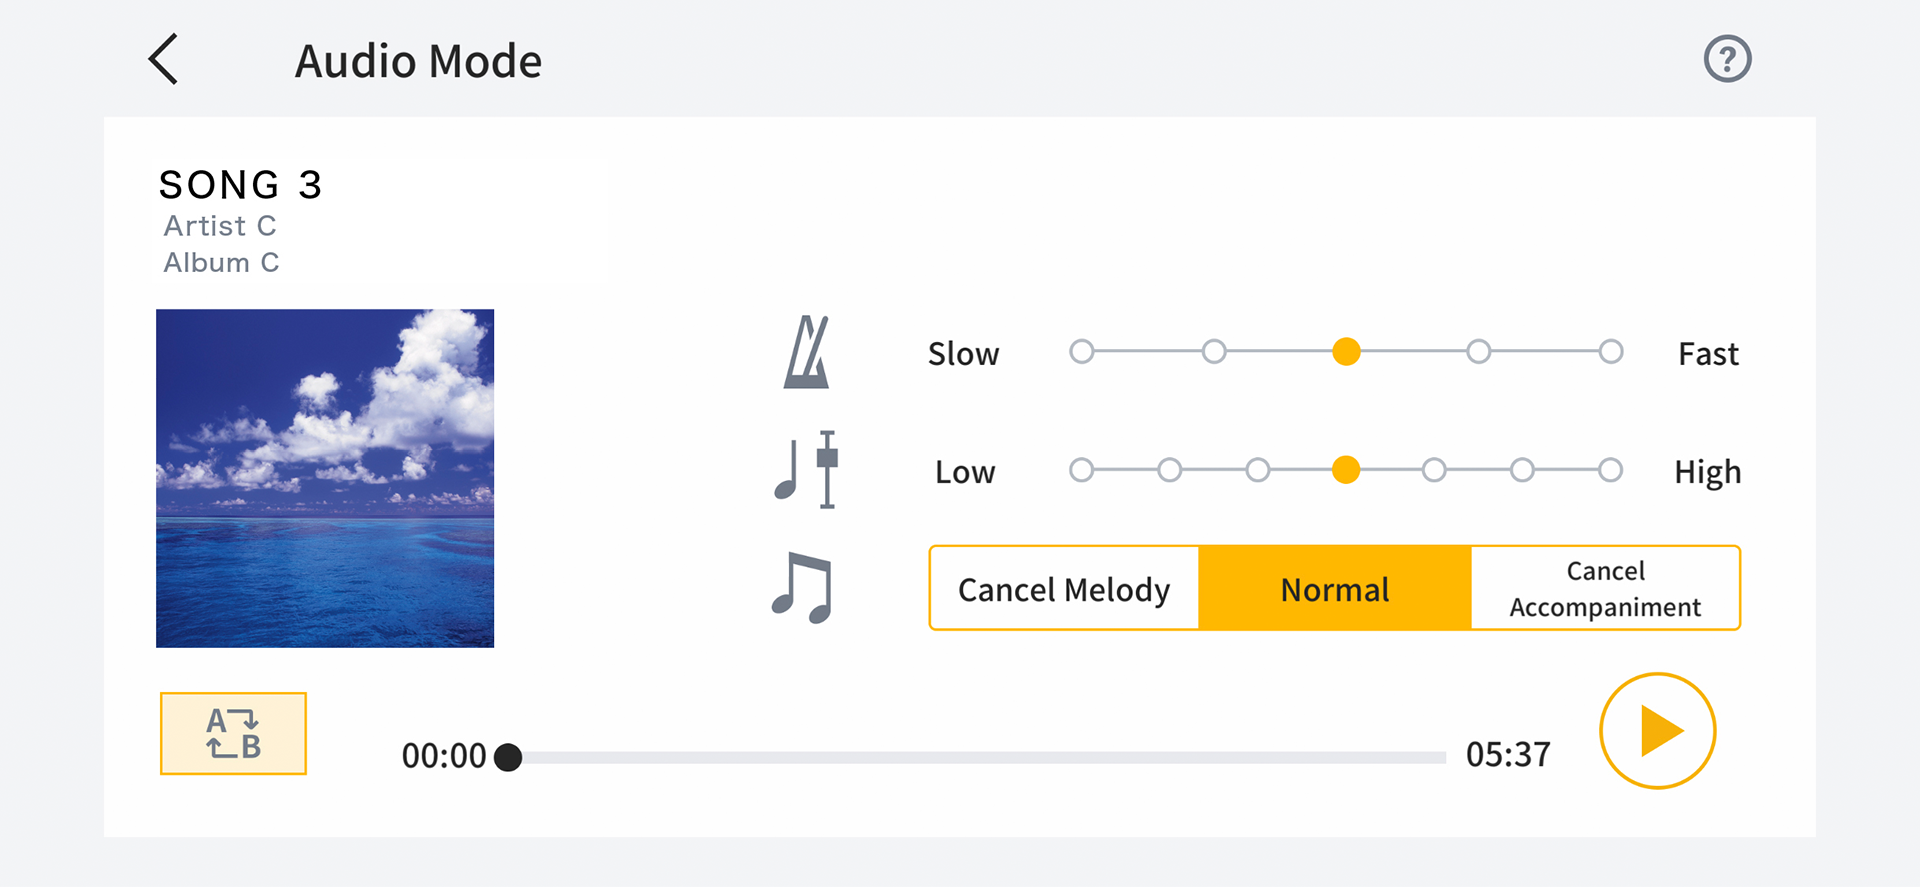Click the A-B repeat icon
This screenshot has width=1920, height=887.
pyautogui.click(x=233, y=733)
